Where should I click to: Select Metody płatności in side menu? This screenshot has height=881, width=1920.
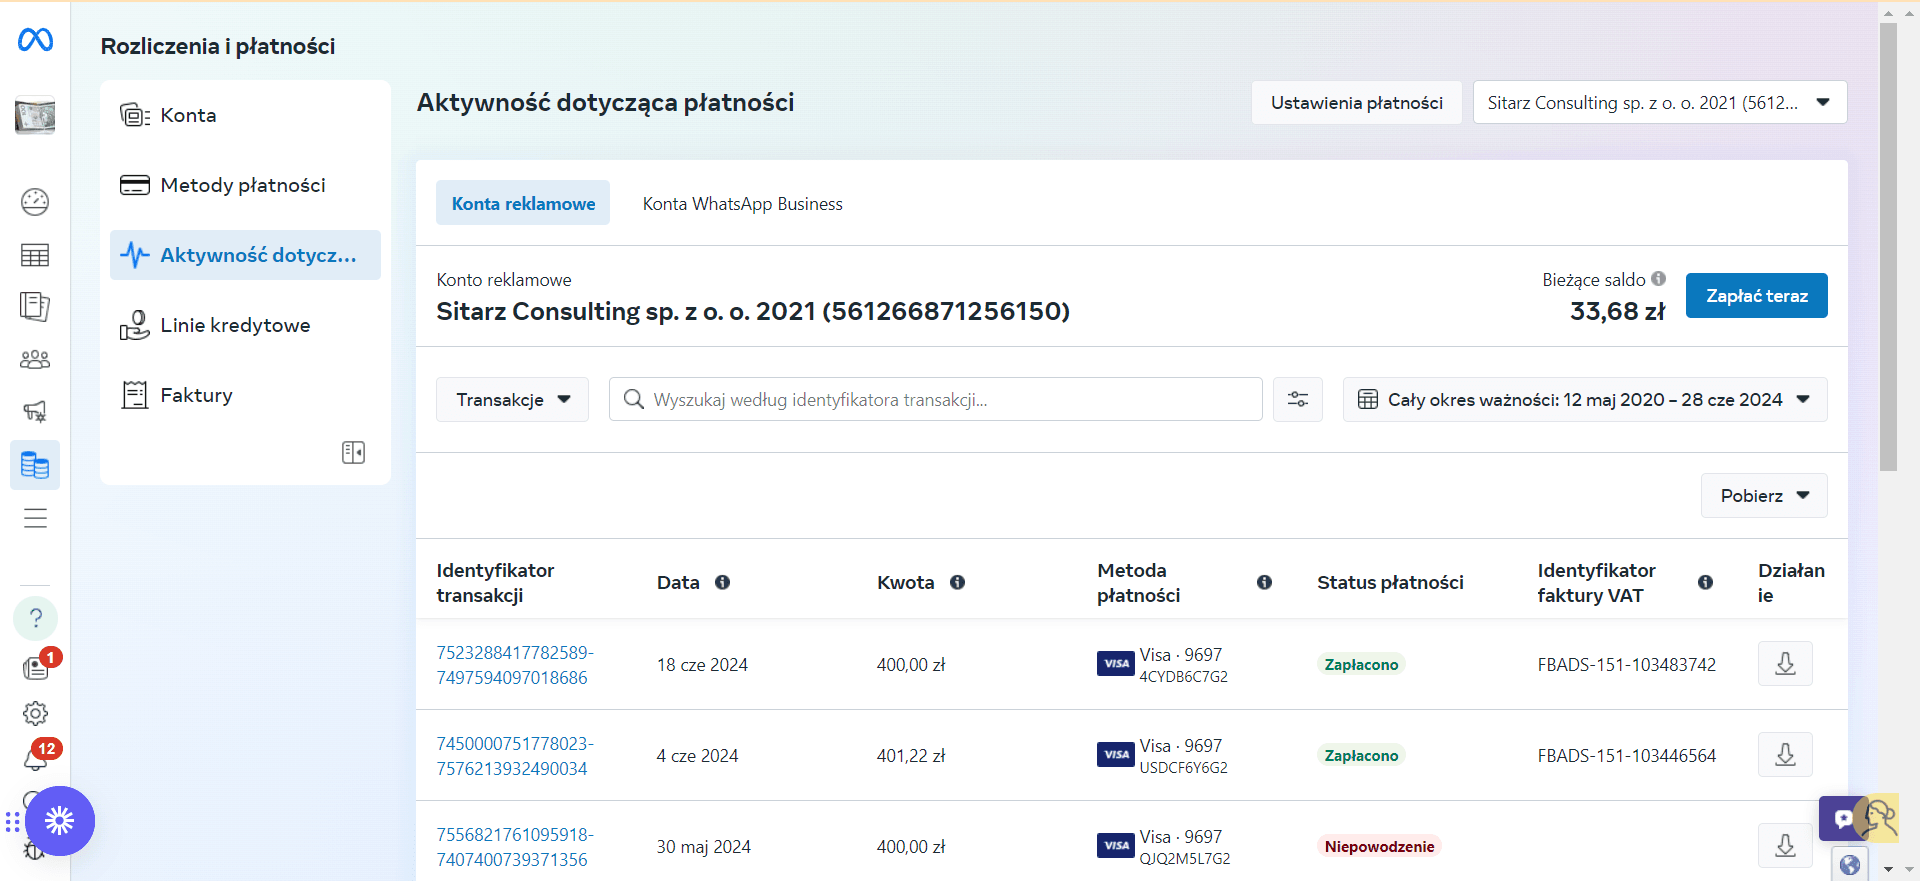click(245, 185)
